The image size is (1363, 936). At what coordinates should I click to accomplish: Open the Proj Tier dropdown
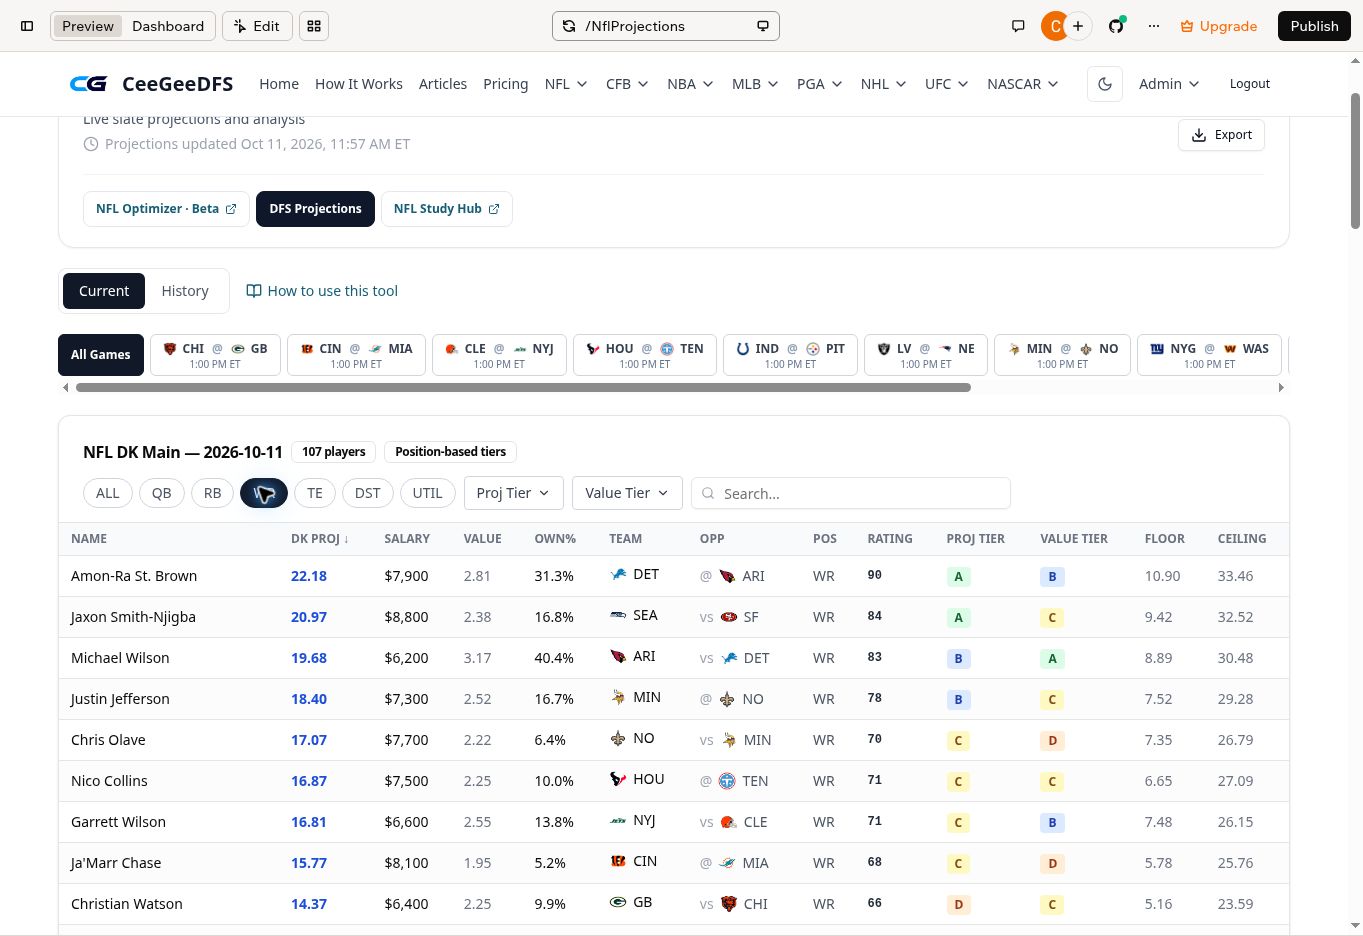click(513, 493)
